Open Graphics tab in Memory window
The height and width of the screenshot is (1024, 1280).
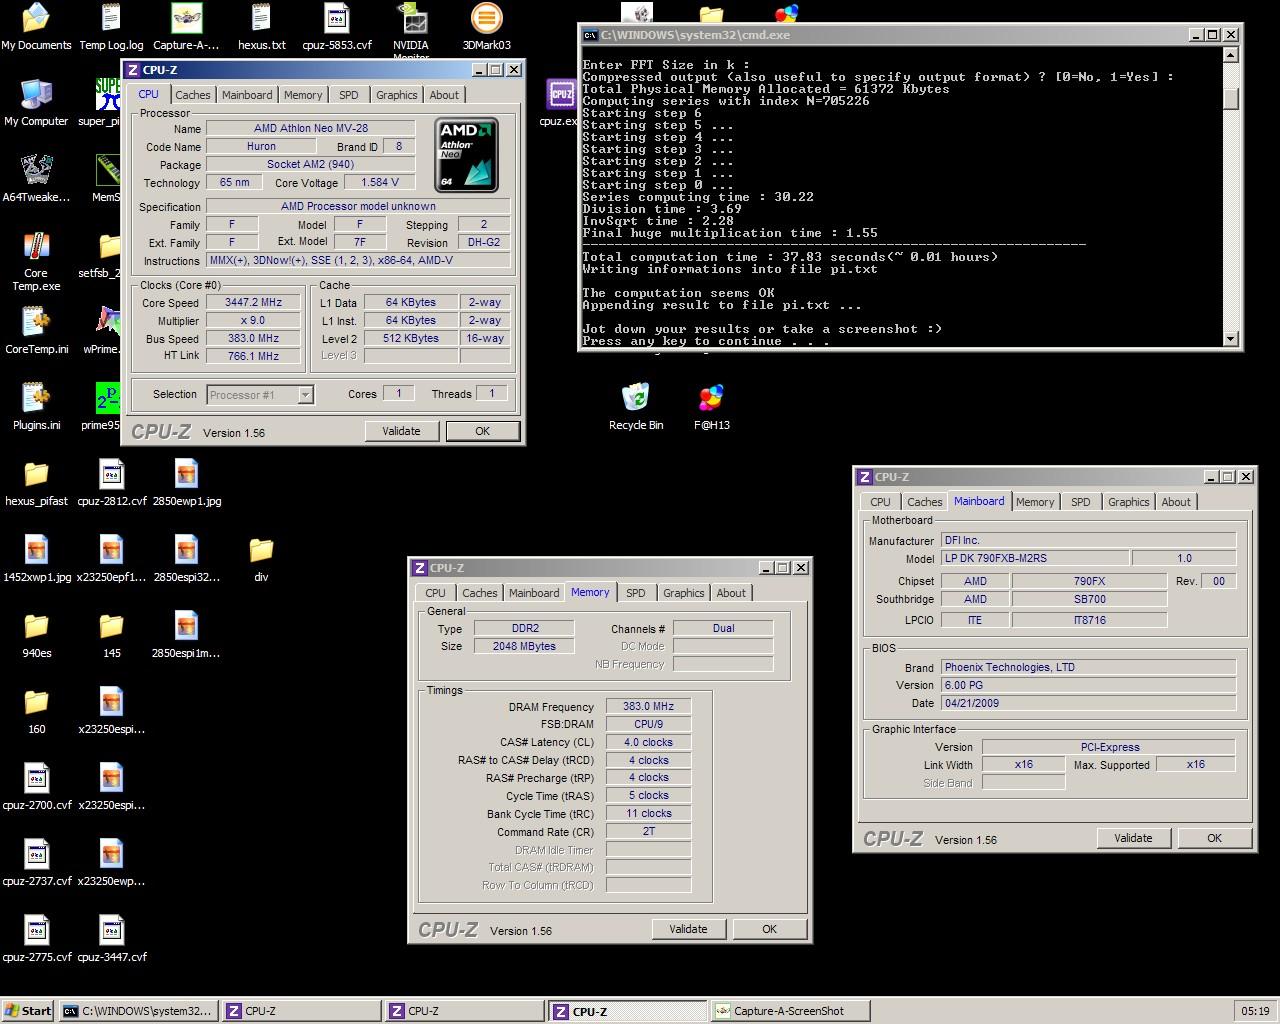[684, 593]
